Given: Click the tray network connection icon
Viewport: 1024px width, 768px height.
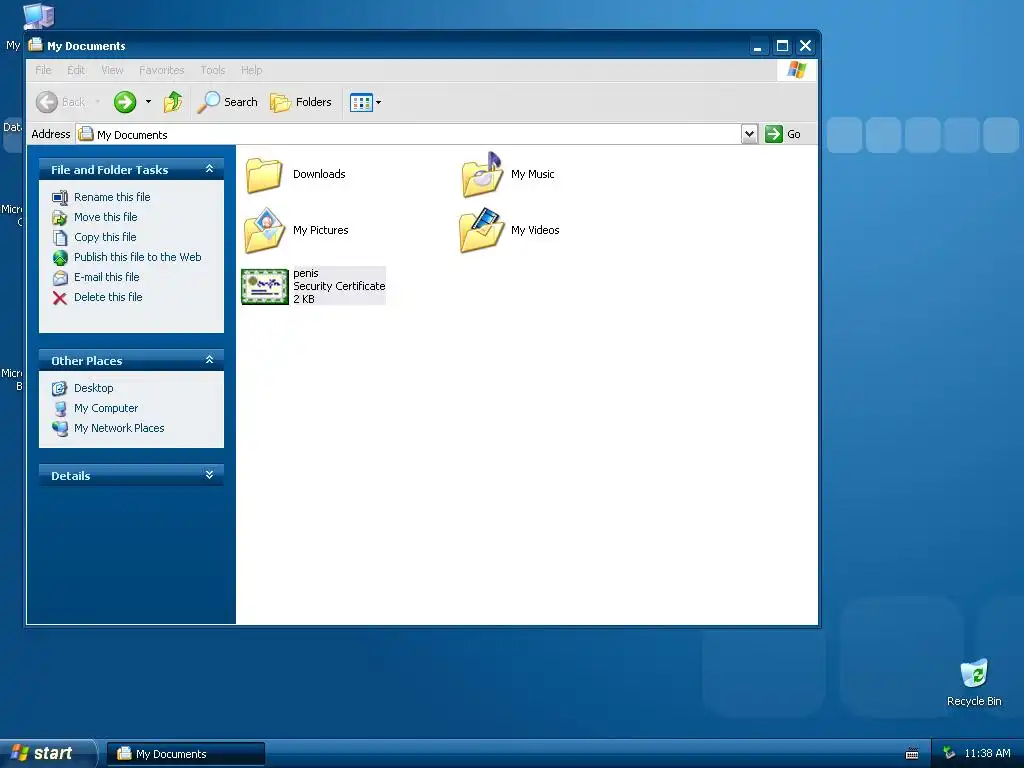Looking at the screenshot, I should pos(949,754).
